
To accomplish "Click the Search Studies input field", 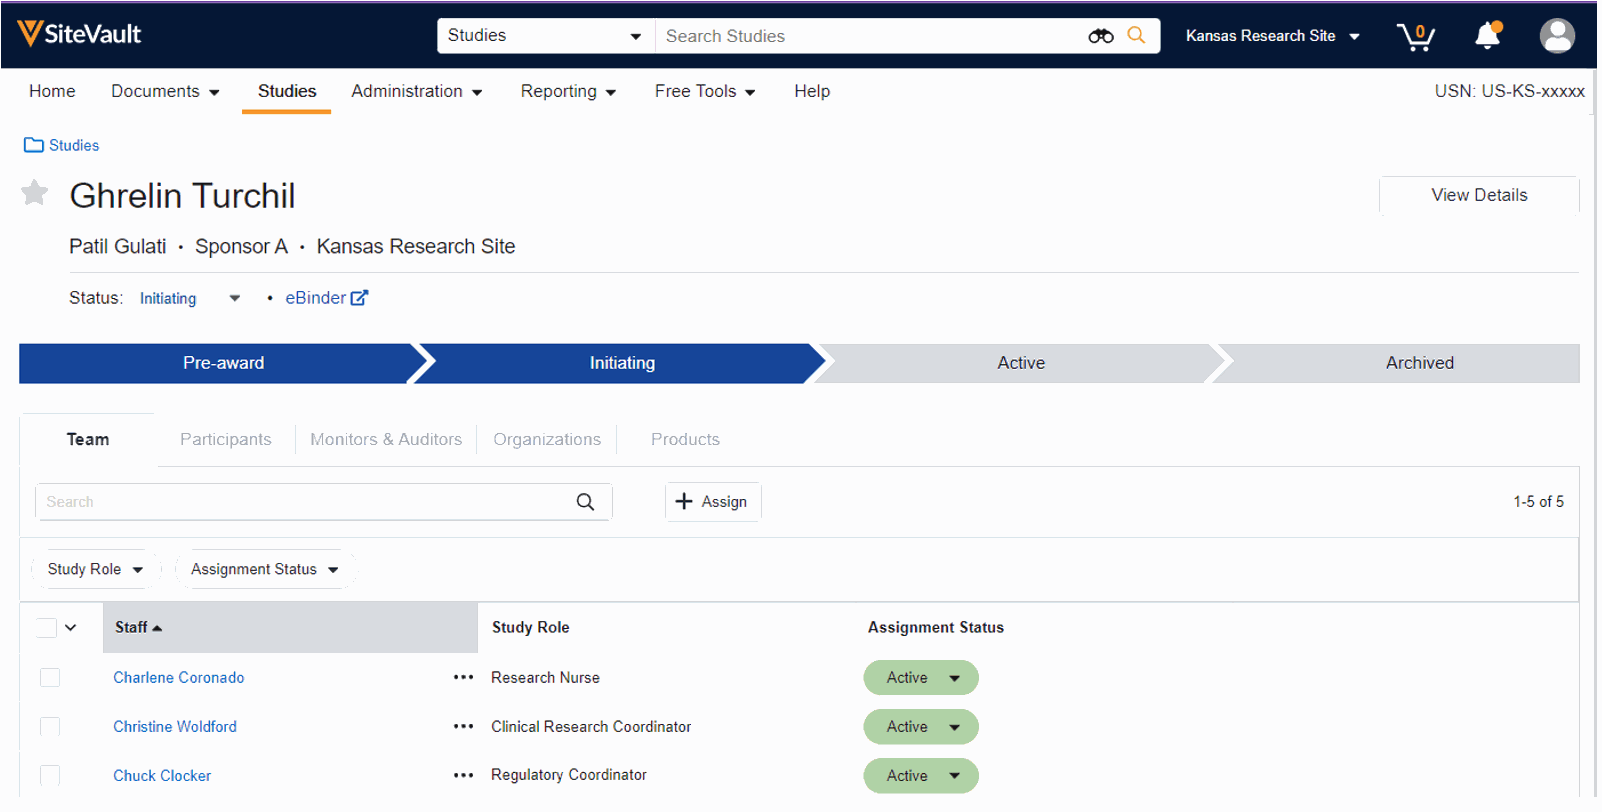I will 870,36.
